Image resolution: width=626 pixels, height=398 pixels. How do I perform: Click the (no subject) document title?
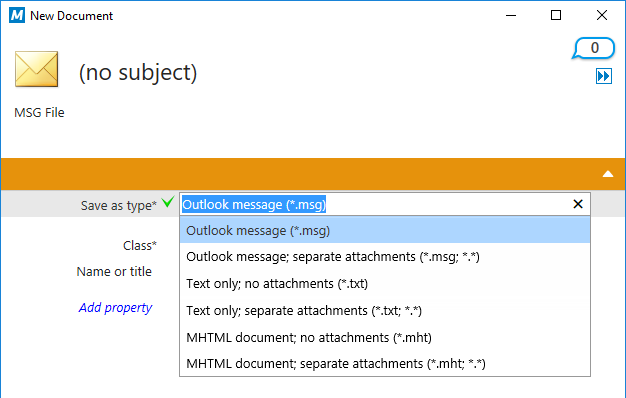pos(138,73)
